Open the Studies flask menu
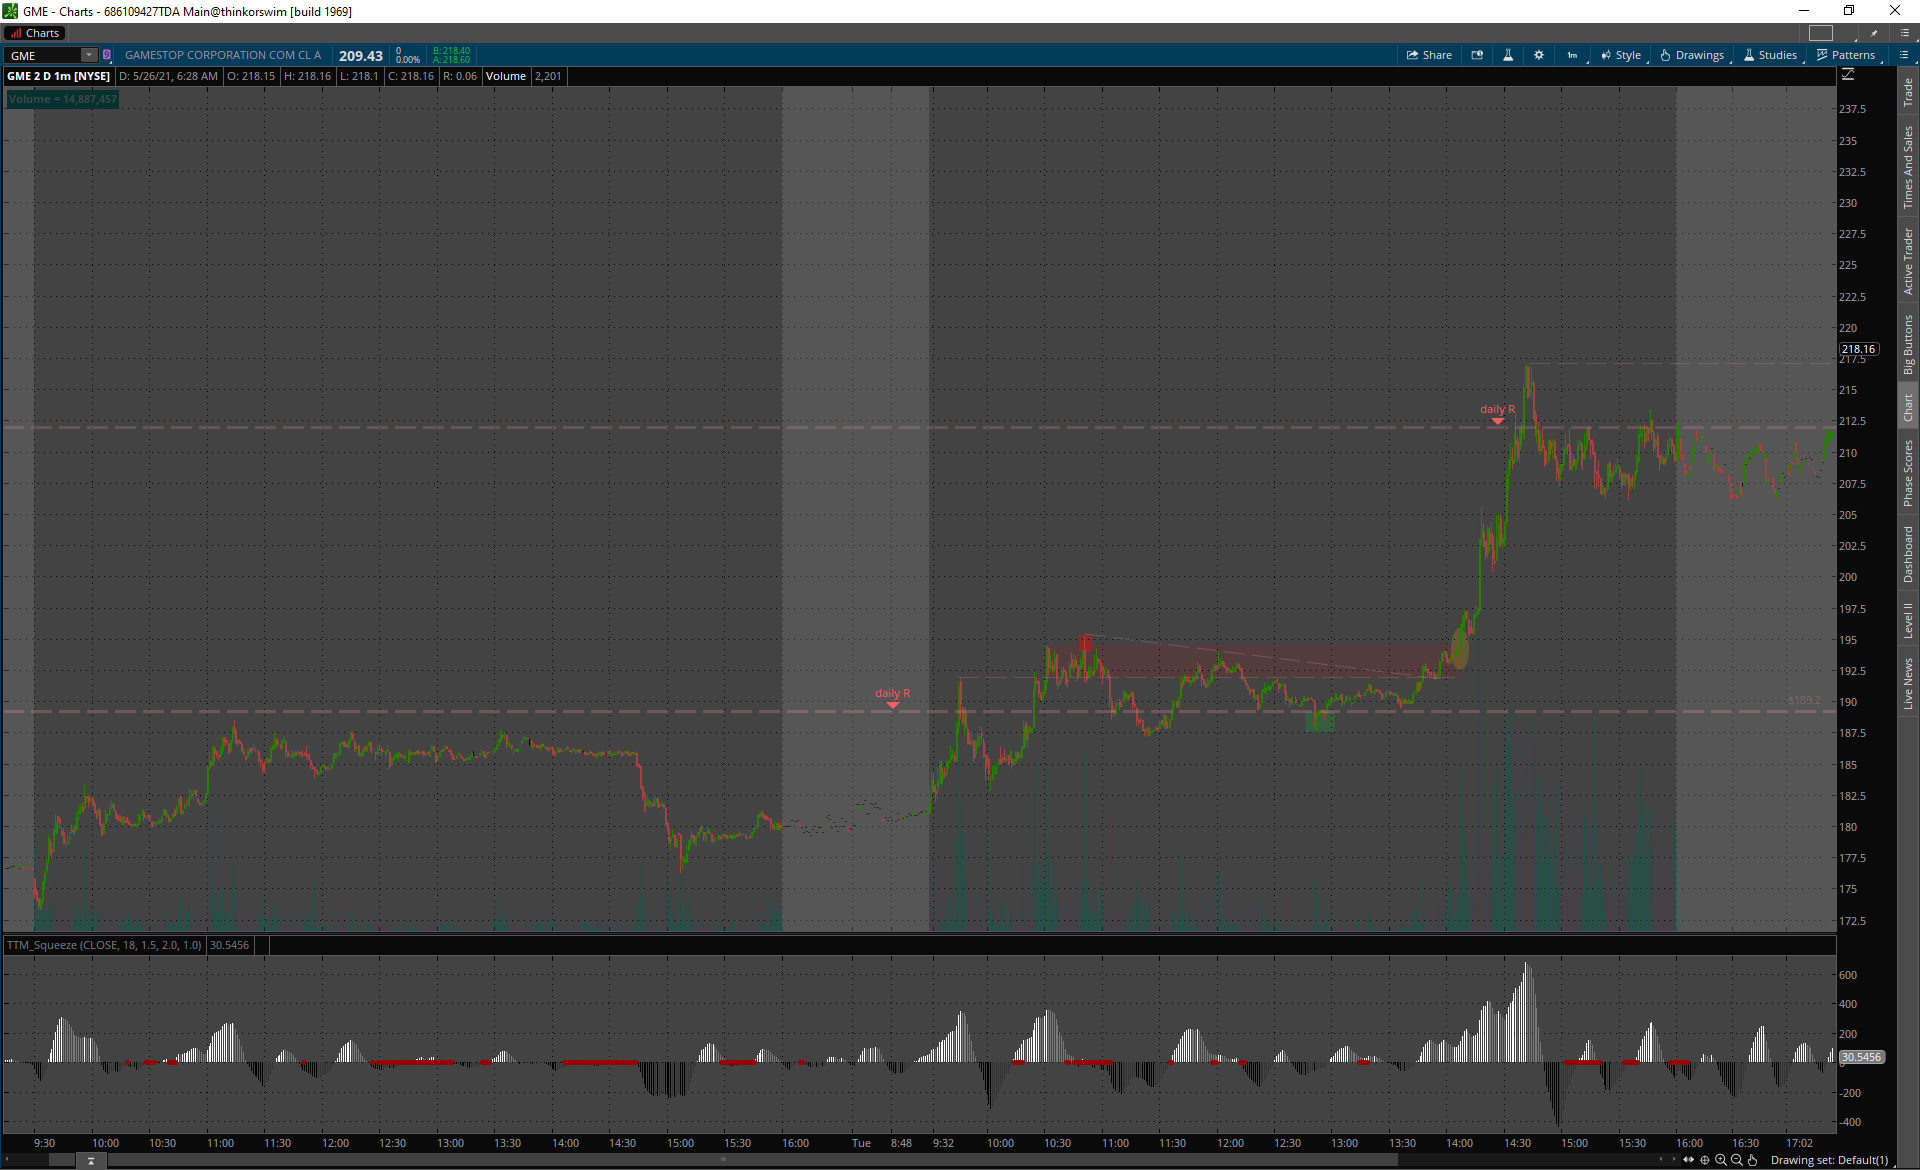1920x1170 pixels. tap(1770, 55)
